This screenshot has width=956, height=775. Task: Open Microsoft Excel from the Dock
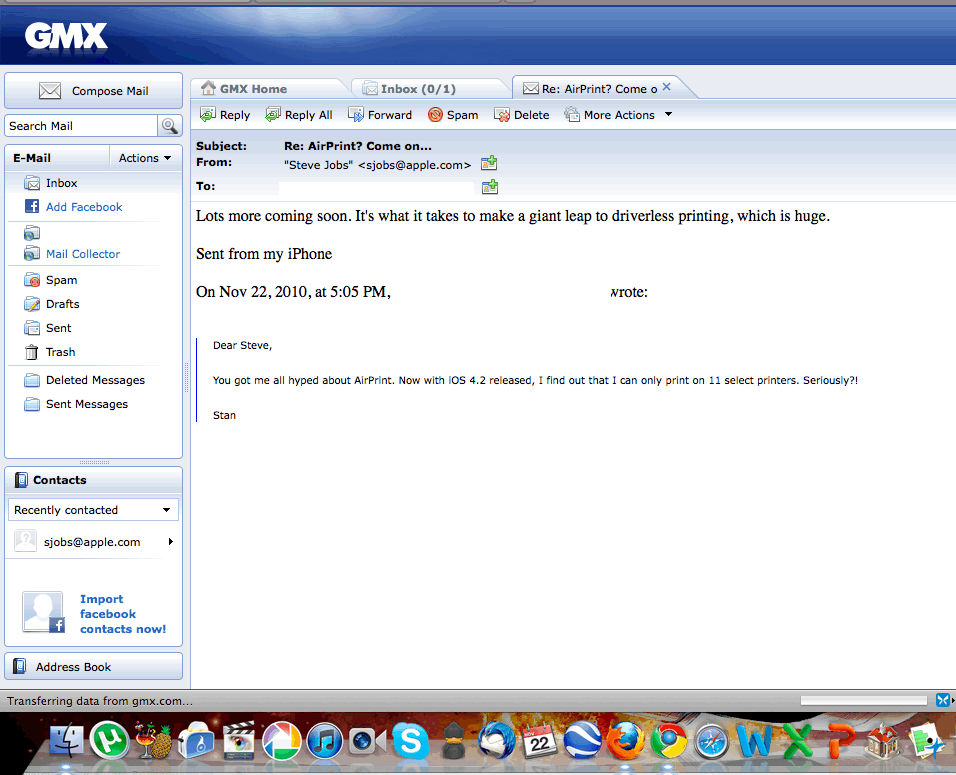[x=797, y=741]
